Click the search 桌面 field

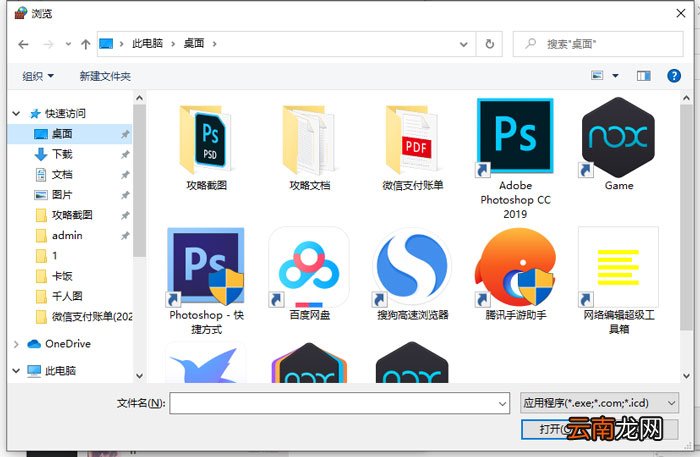[x=598, y=44]
